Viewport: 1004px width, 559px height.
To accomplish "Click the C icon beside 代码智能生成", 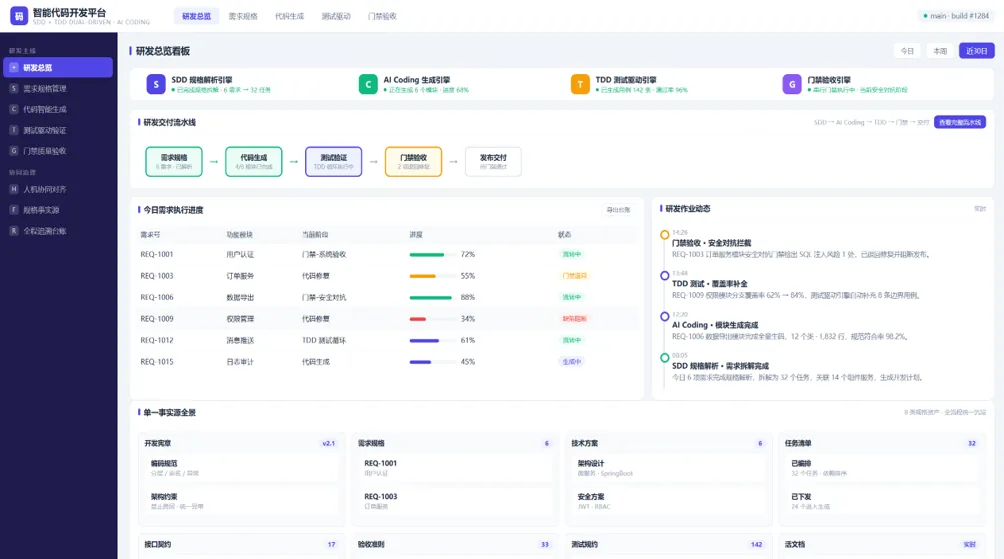I will (x=13, y=109).
